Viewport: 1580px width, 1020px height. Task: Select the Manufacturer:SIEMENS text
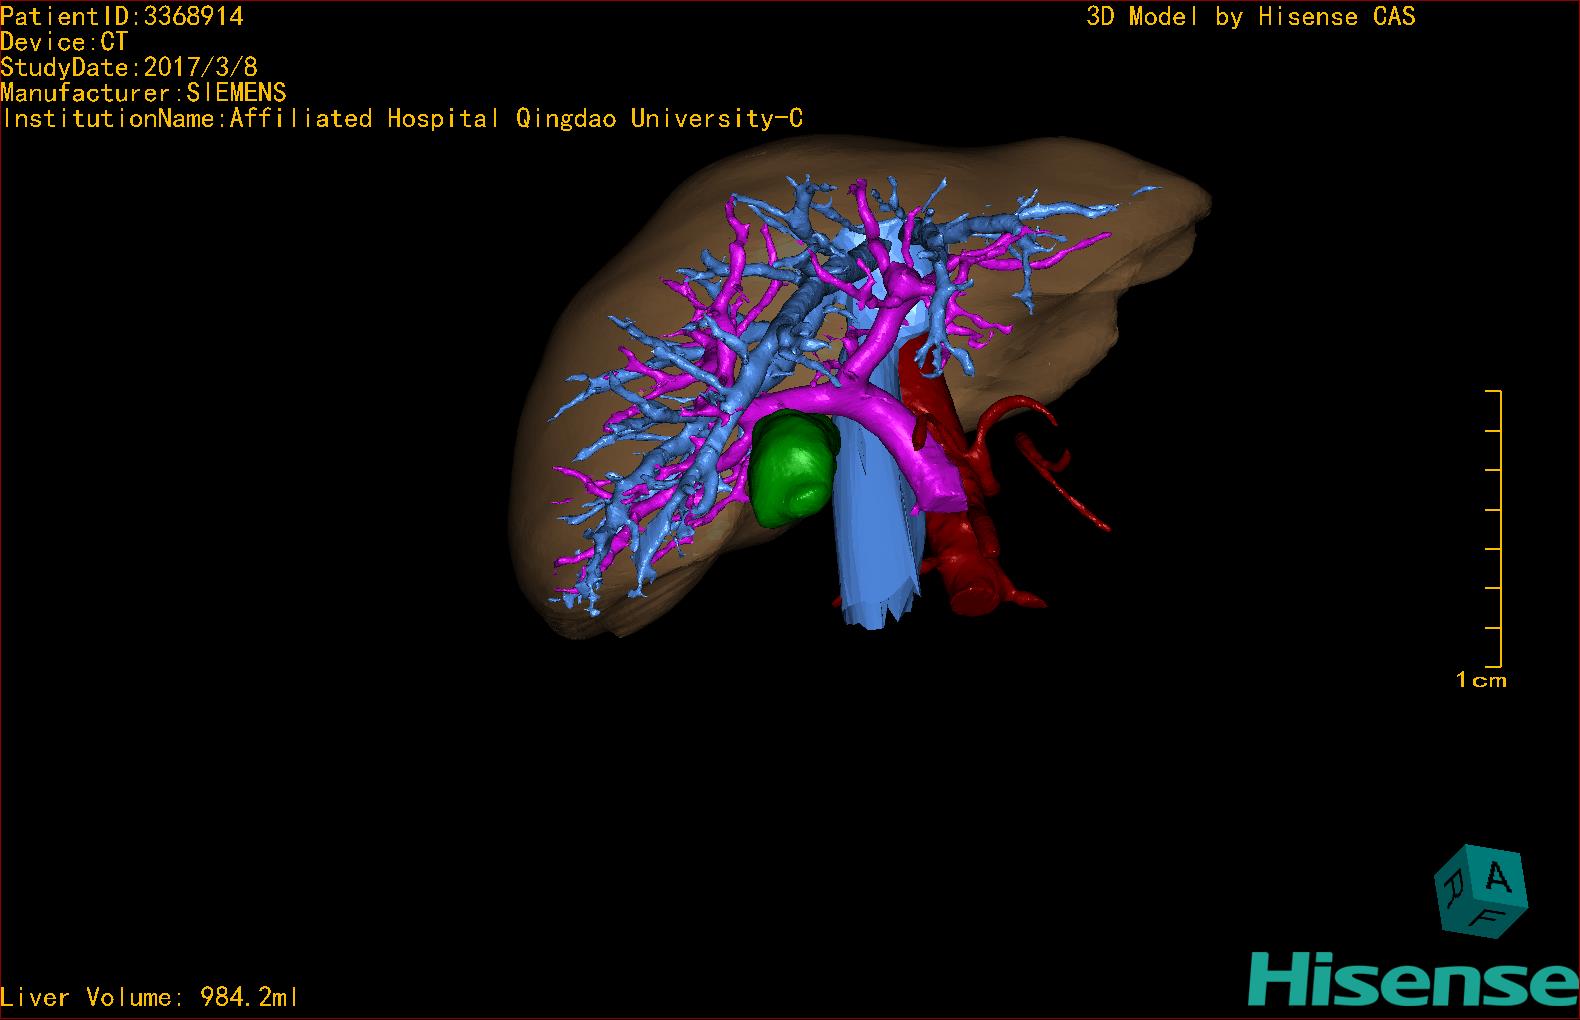point(144,93)
